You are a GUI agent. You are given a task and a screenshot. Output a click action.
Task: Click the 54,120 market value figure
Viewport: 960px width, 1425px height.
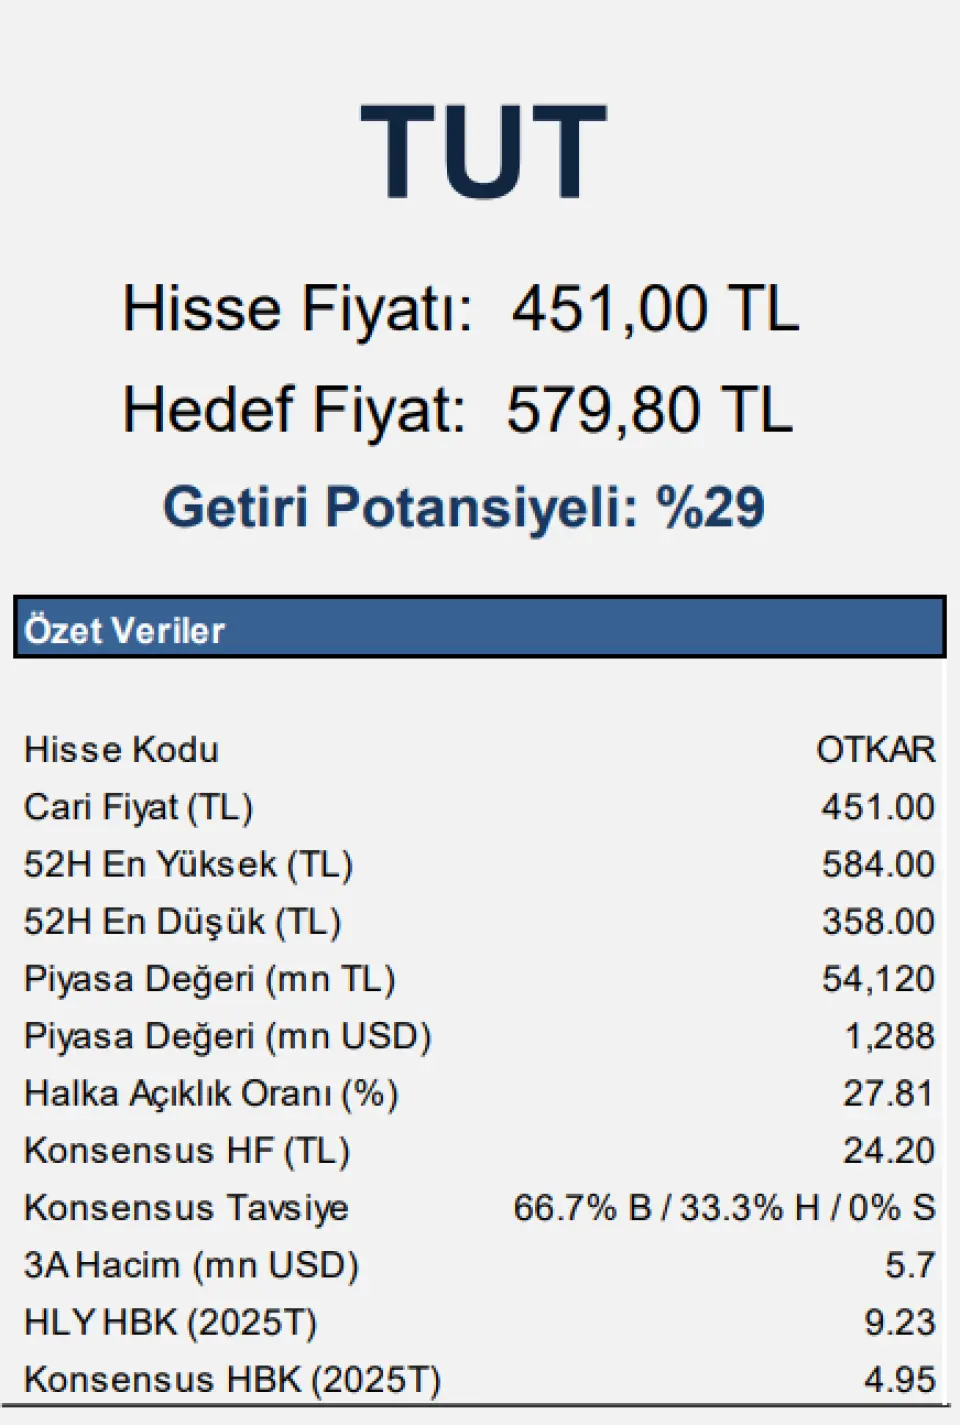click(x=878, y=979)
